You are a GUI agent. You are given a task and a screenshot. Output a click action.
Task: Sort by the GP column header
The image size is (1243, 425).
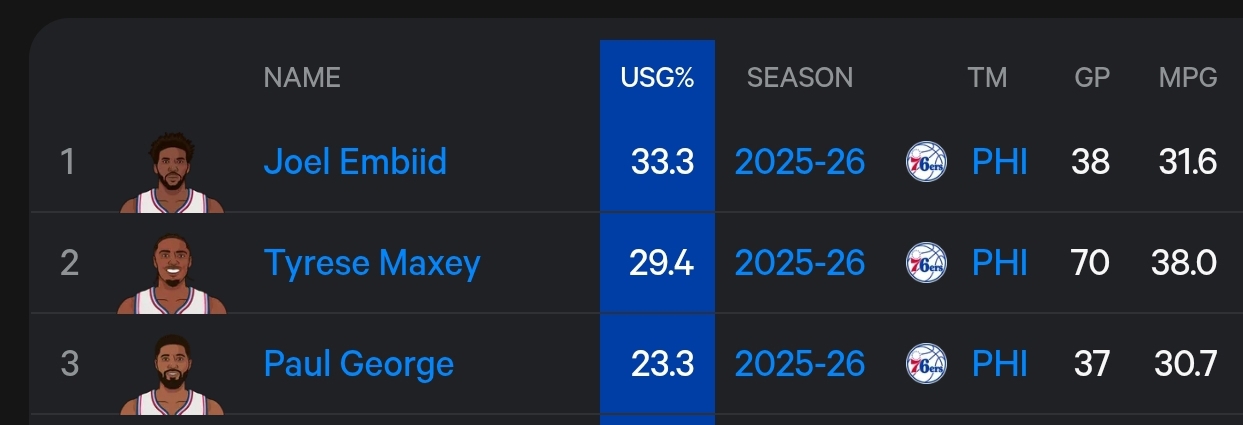[1092, 77]
